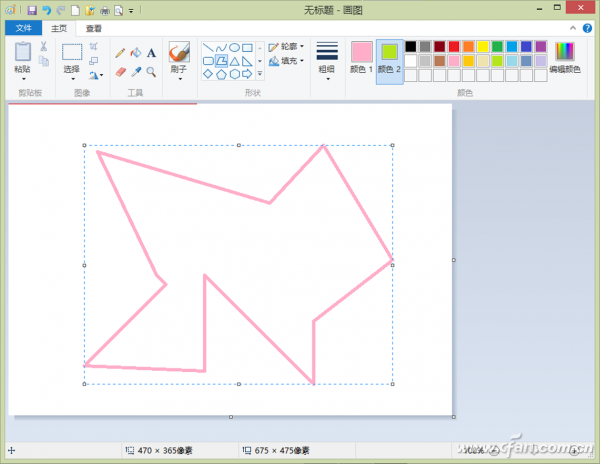Click the Crop icon
This screenshot has width=600, height=464.
point(93,46)
